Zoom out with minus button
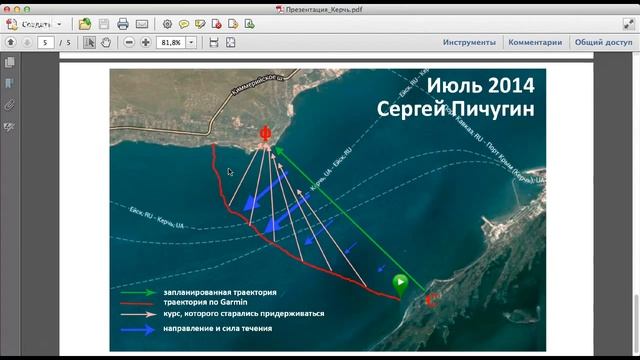This screenshot has width=640, height=360. click(x=129, y=42)
